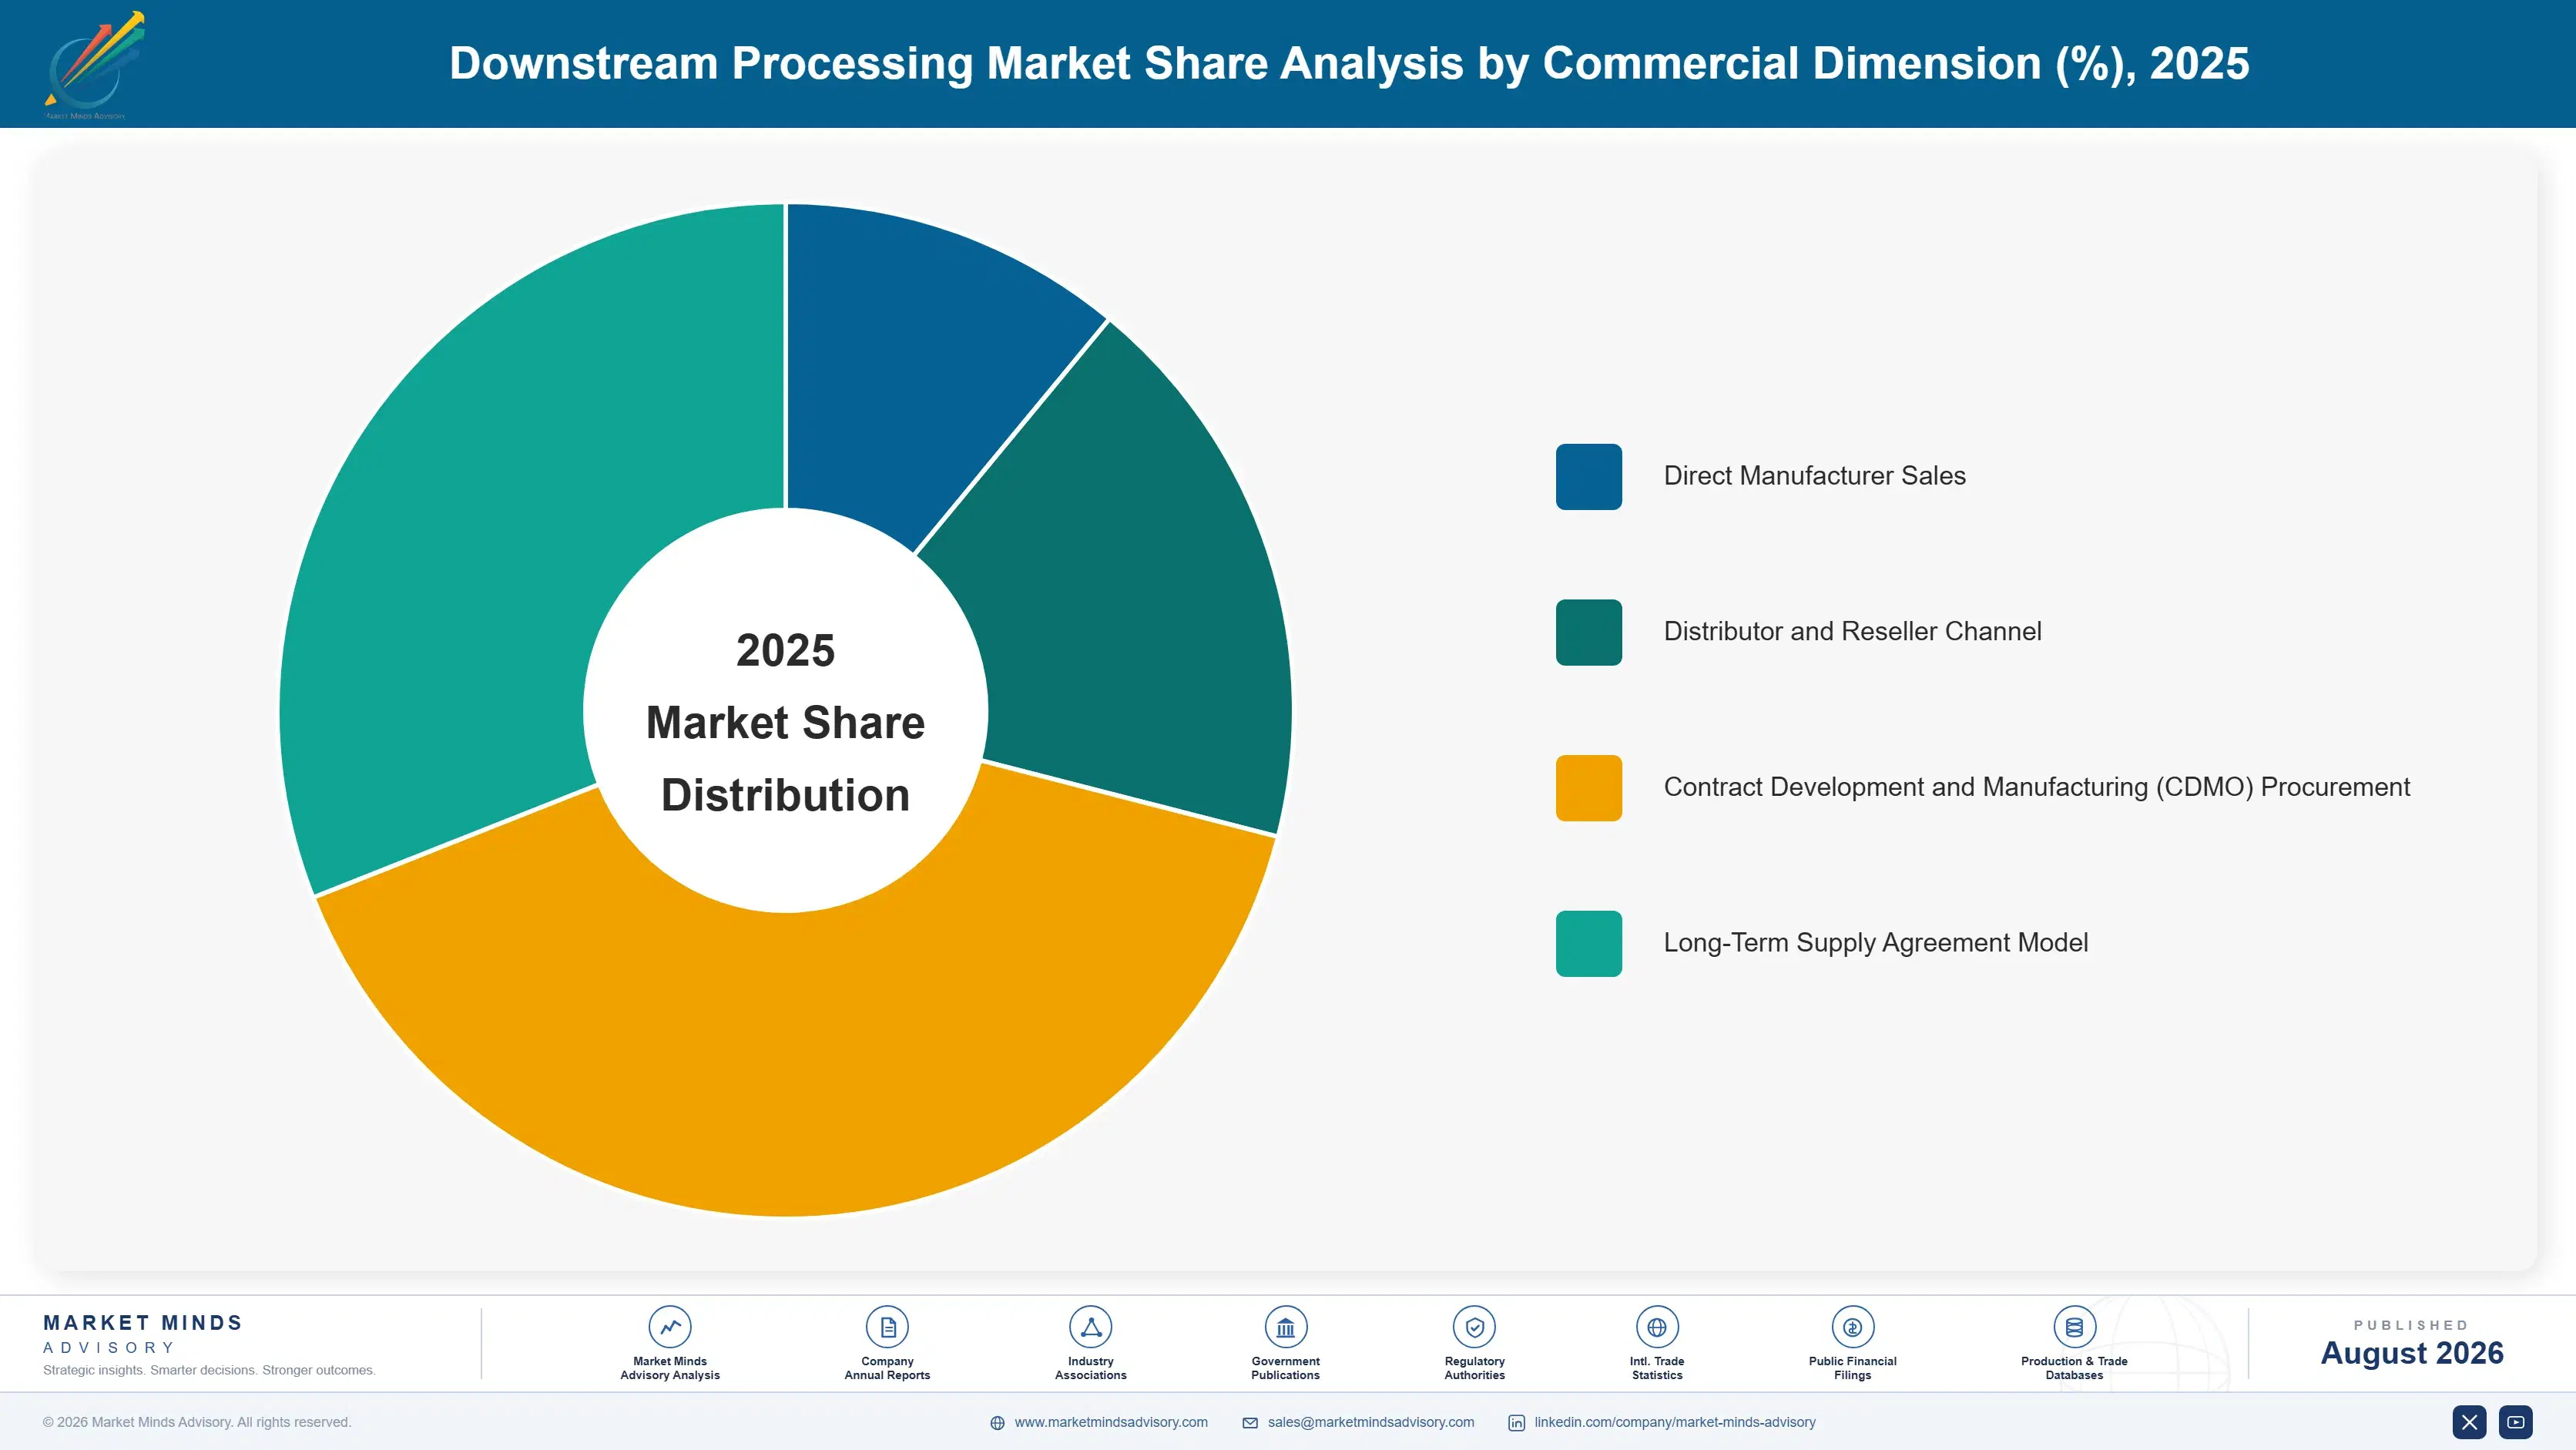The image size is (2576, 1450).
Task: Click the 'Long-Term Supply Agreement Model' label
Action: coord(1875,943)
